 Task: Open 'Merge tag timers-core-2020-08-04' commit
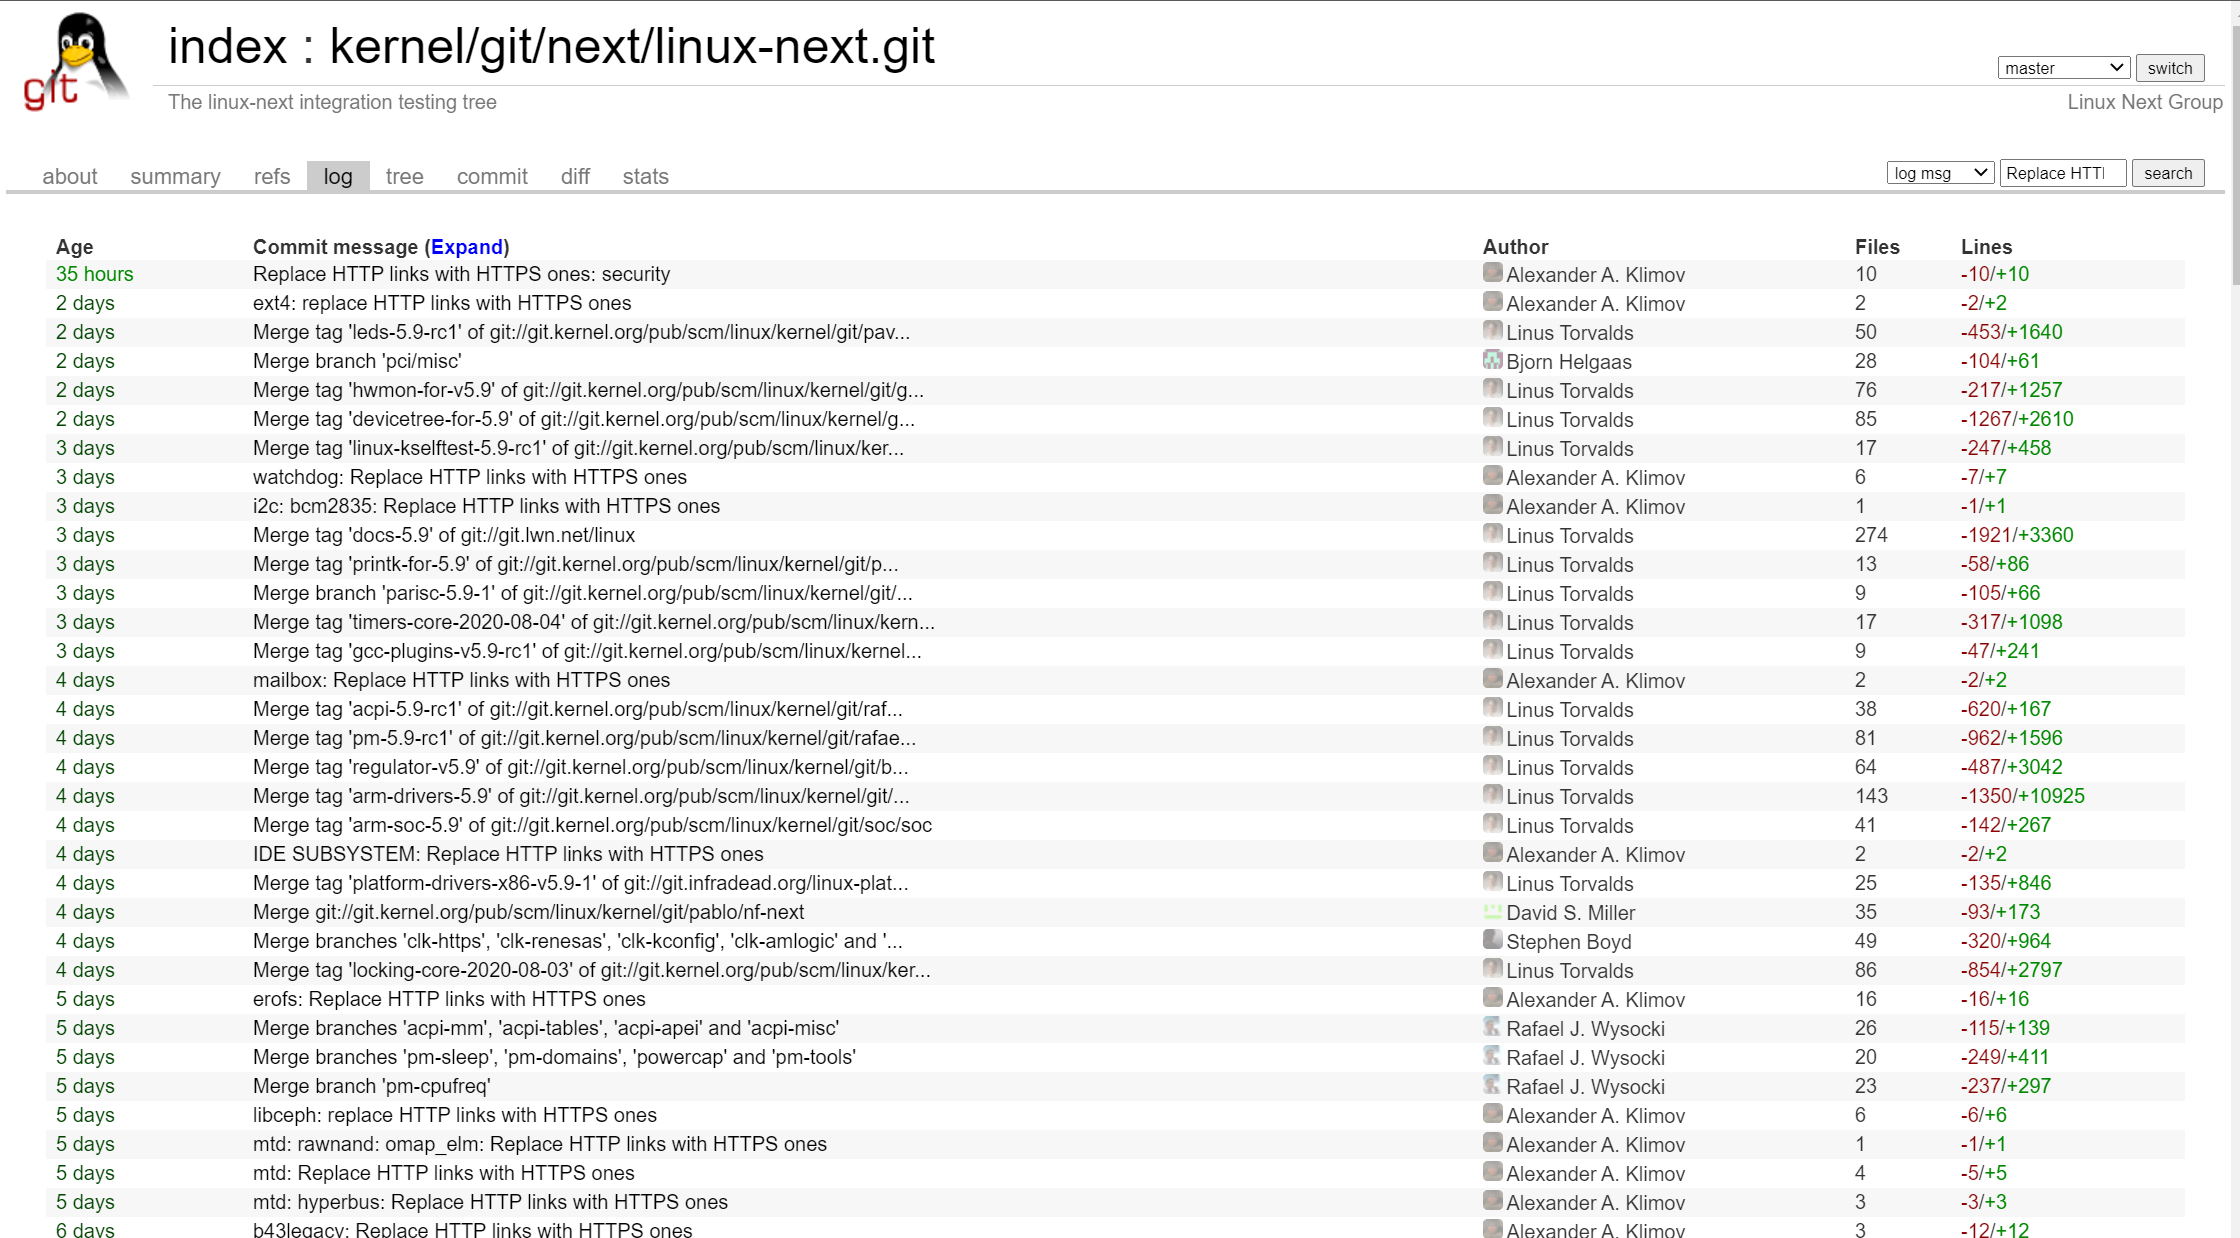click(594, 622)
